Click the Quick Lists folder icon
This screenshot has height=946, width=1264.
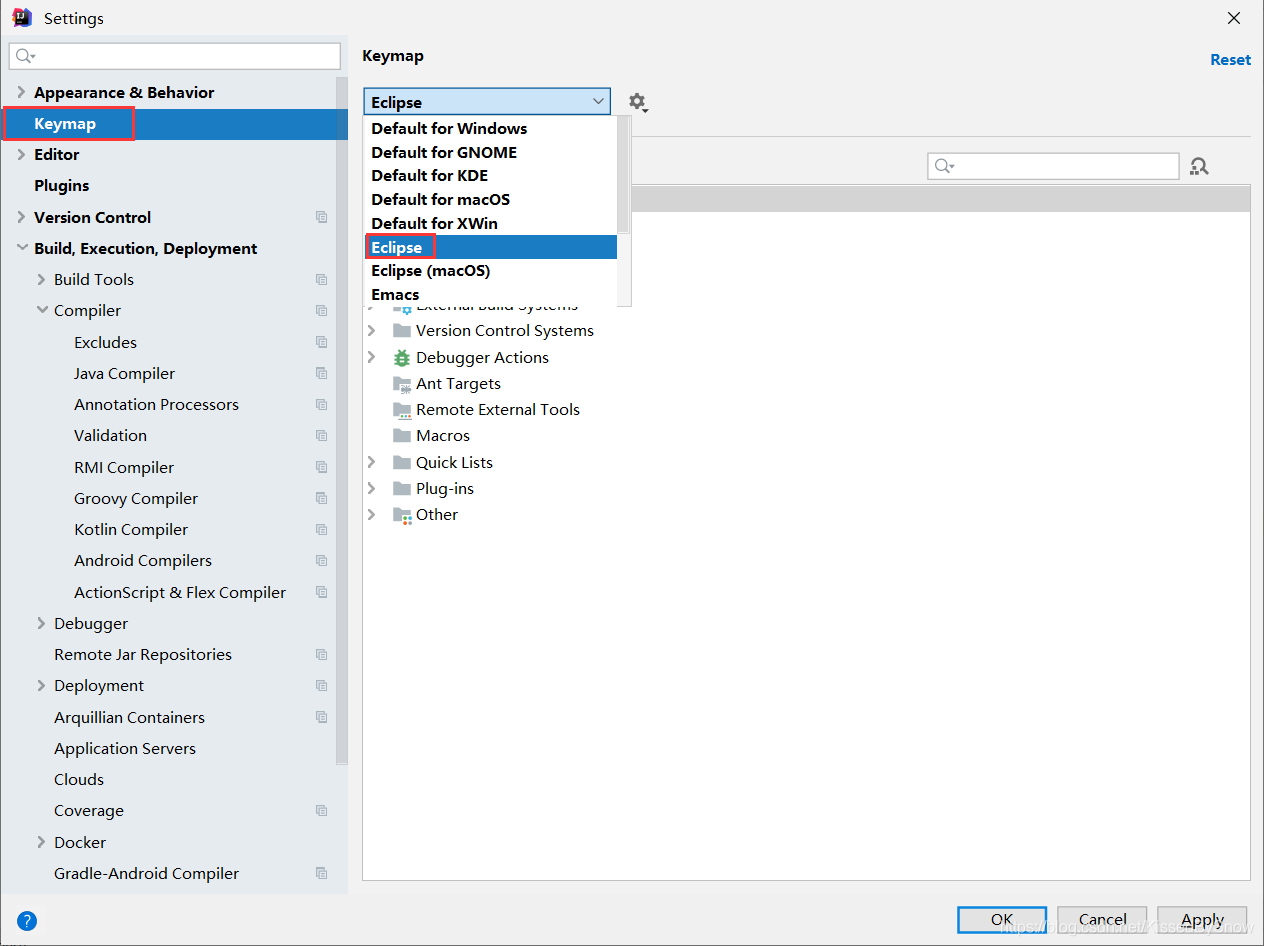pos(402,462)
